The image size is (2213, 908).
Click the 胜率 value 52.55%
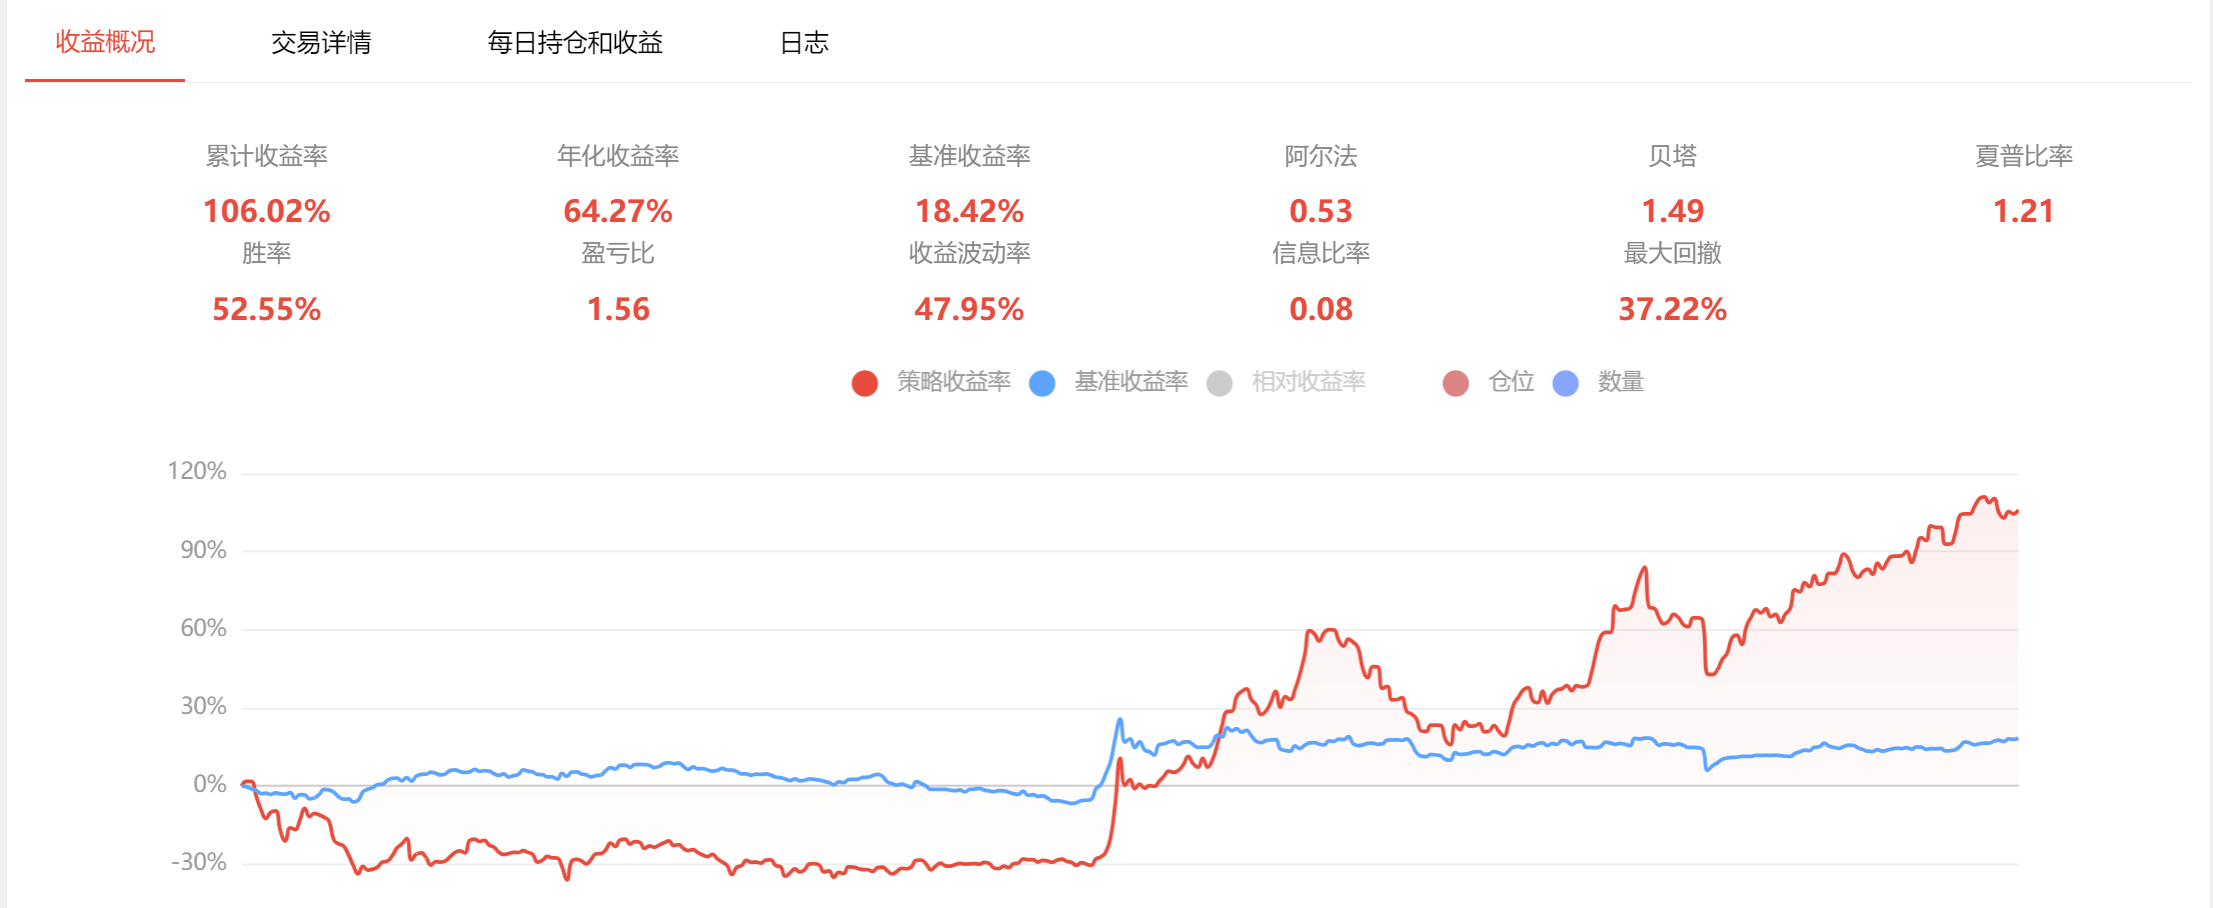(x=267, y=309)
